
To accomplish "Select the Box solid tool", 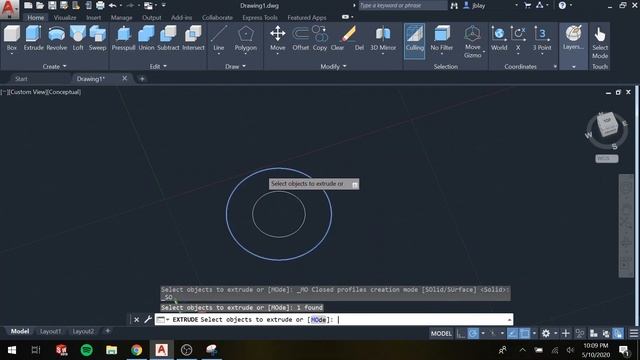I will pyautogui.click(x=11, y=38).
